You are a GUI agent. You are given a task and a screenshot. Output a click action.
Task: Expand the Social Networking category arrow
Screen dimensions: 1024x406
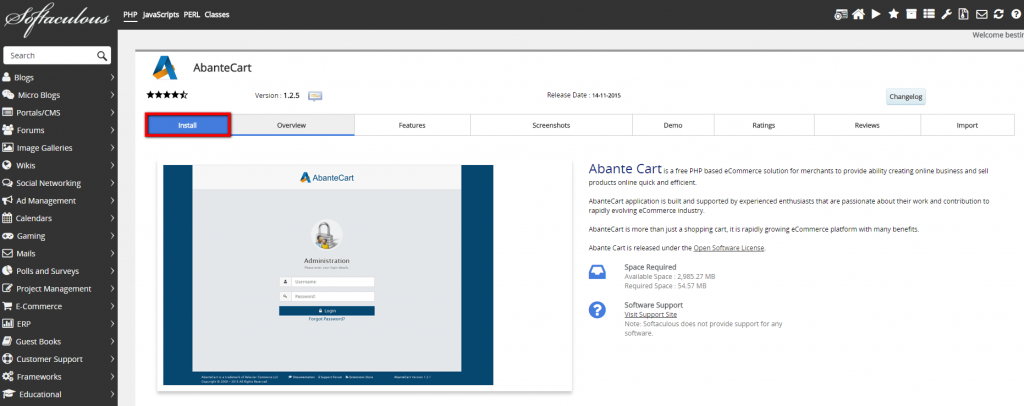tap(112, 183)
